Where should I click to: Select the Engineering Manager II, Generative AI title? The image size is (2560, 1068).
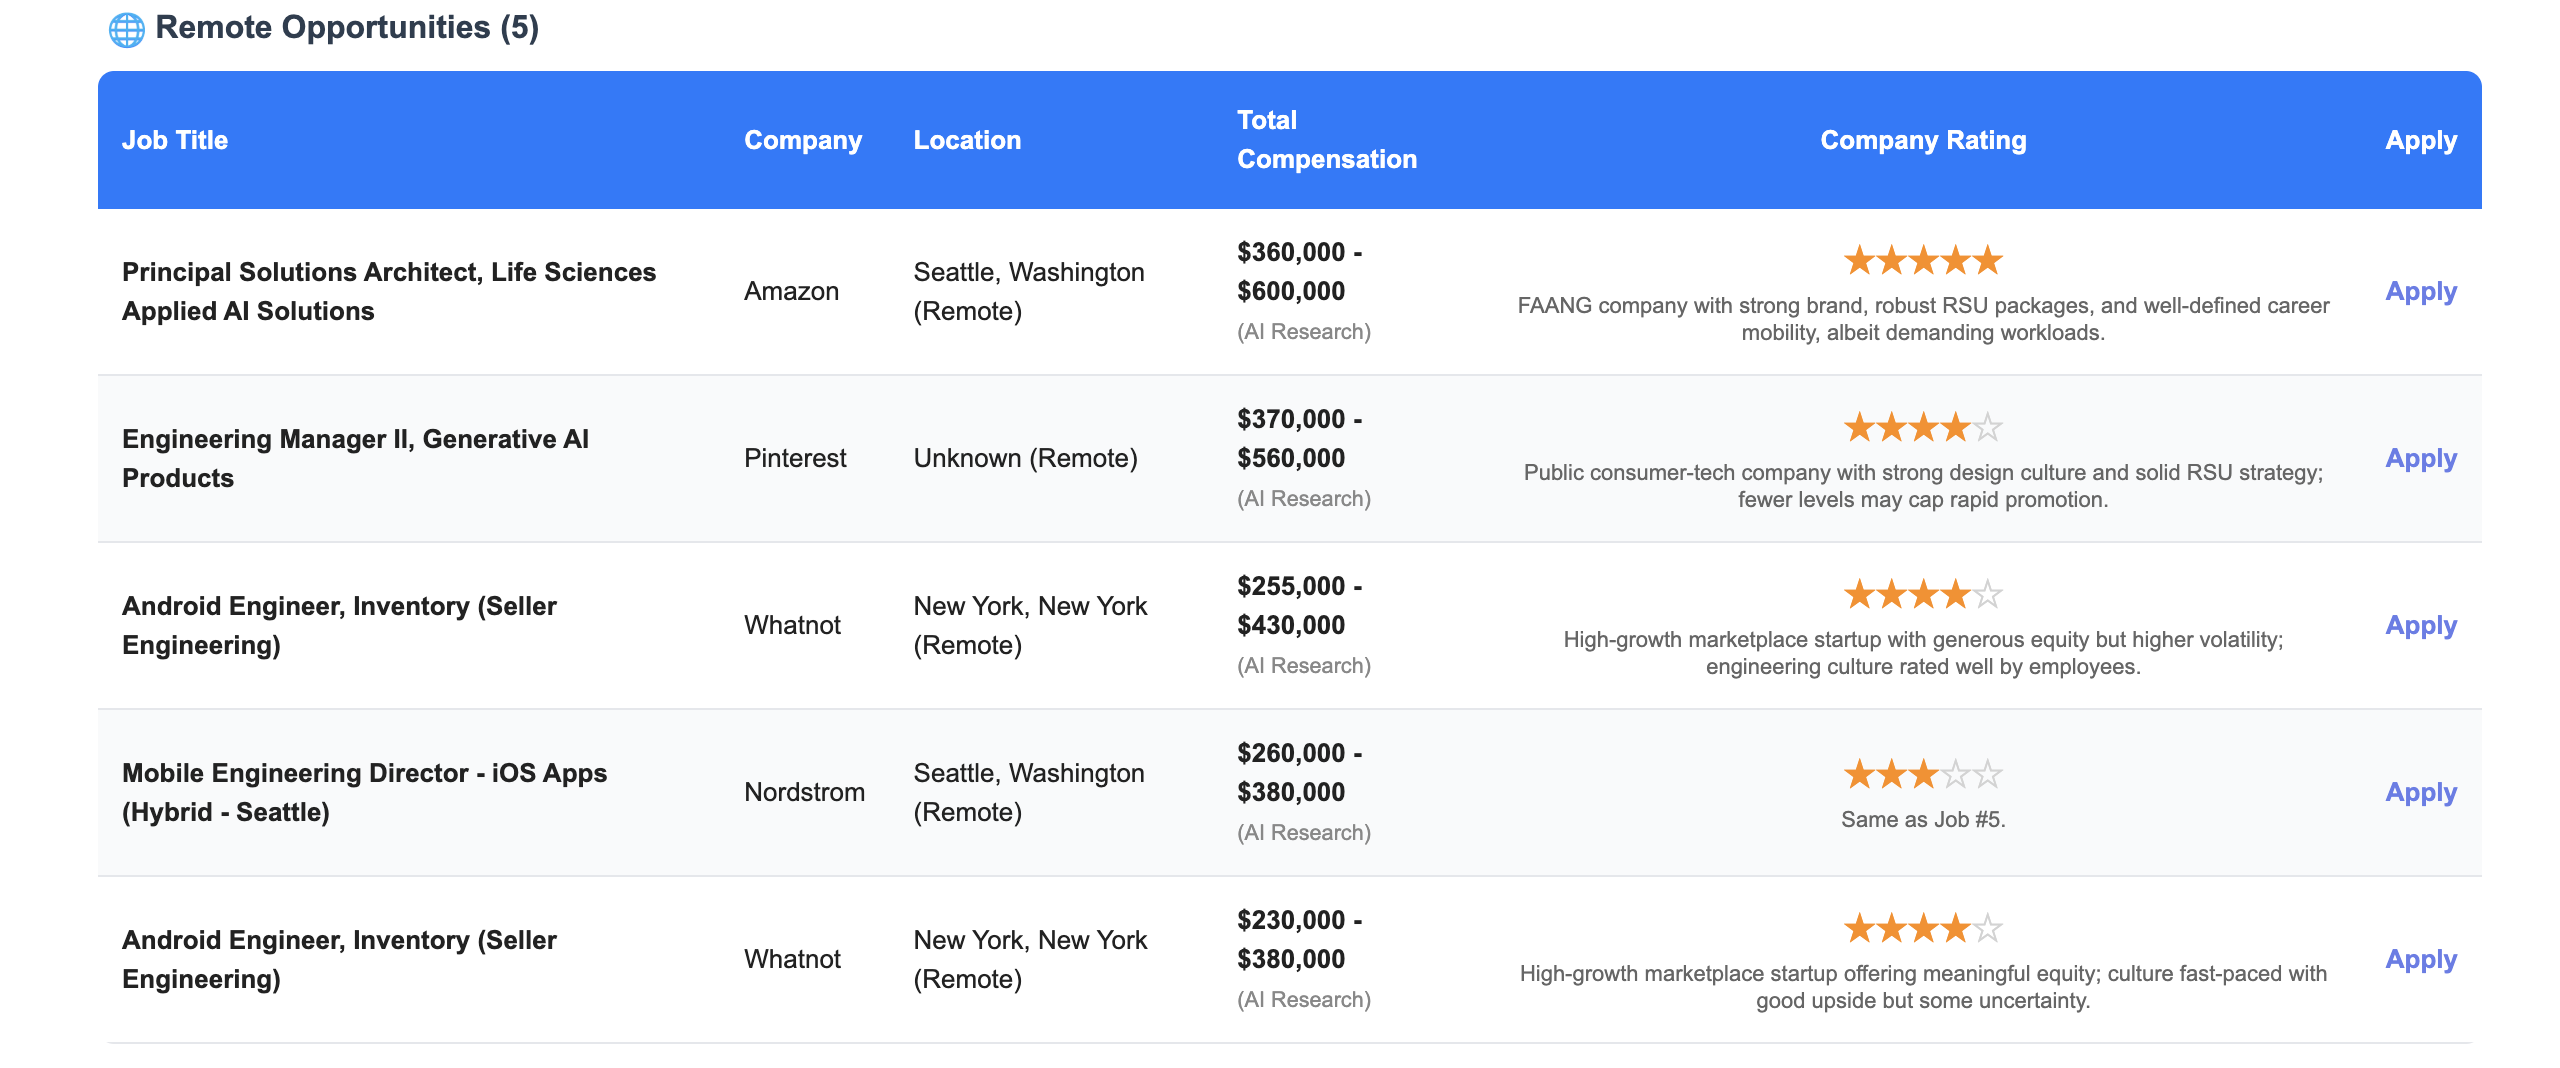(355, 458)
